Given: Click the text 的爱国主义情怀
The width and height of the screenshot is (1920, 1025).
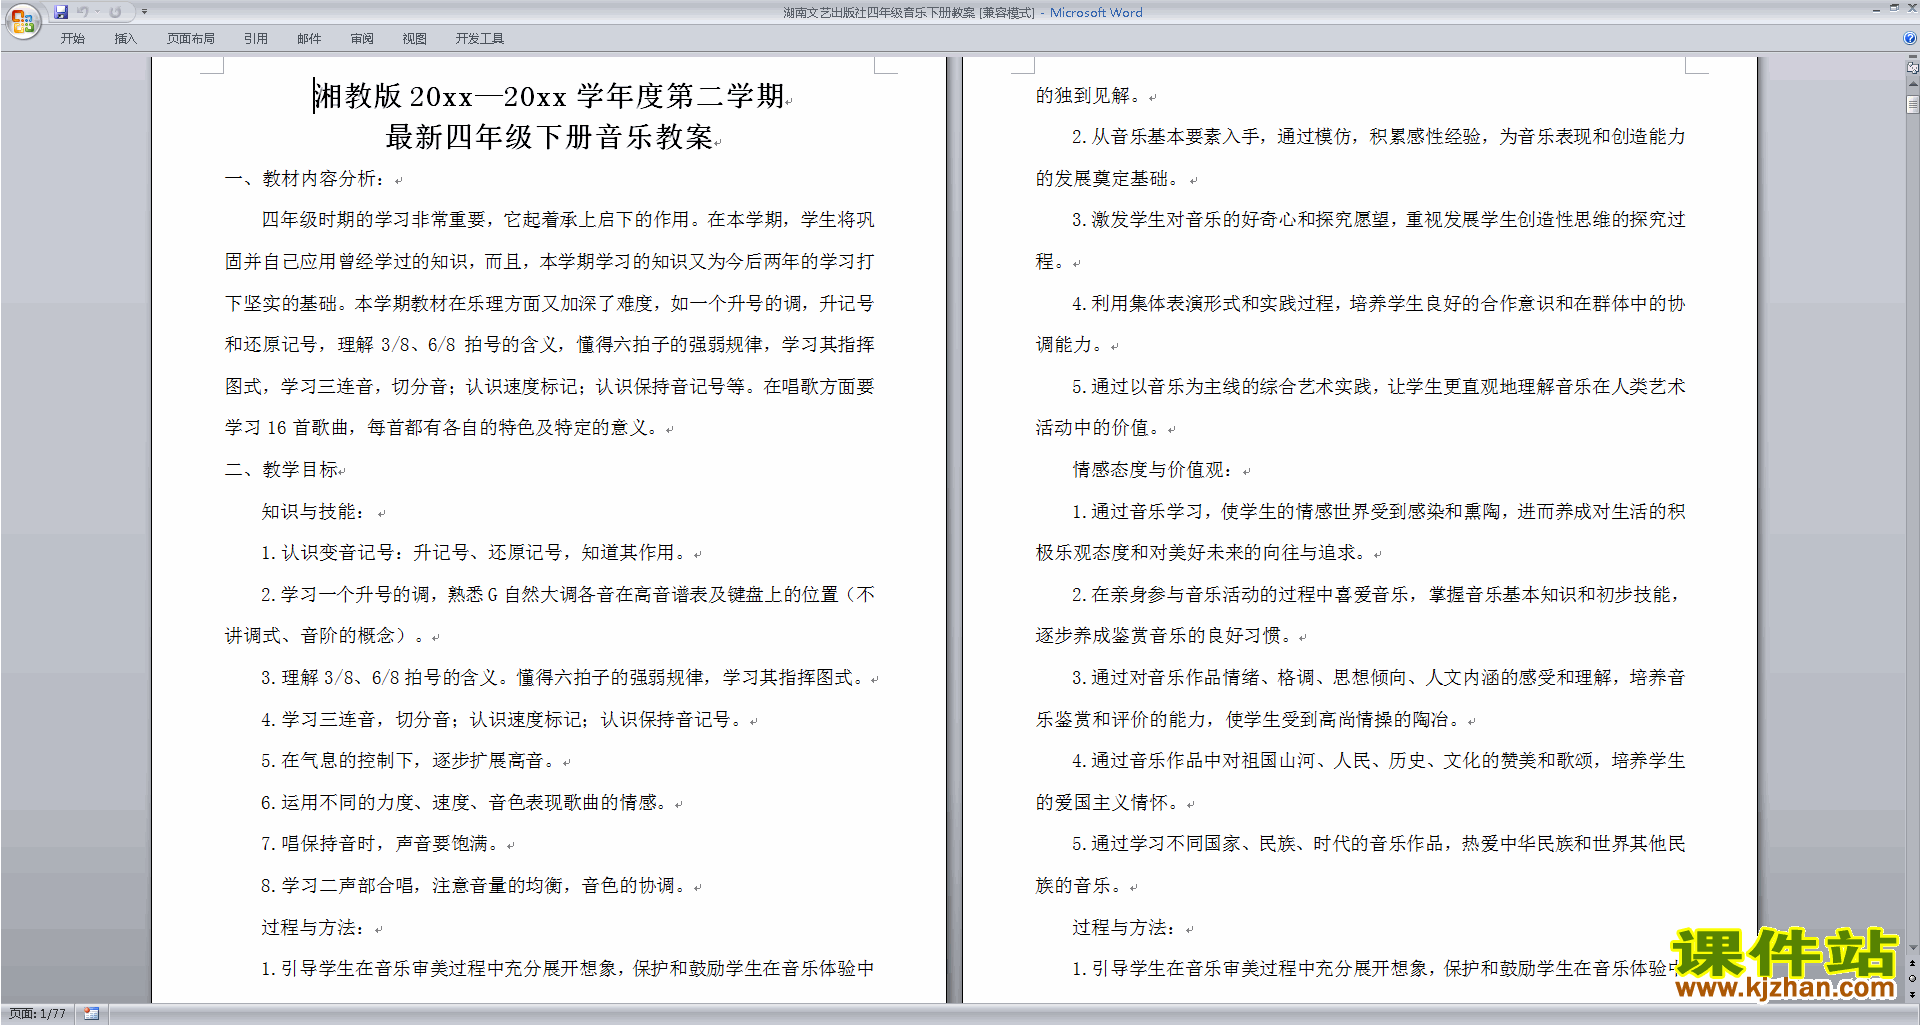Looking at the screenshot, I should click(1107, 803).
